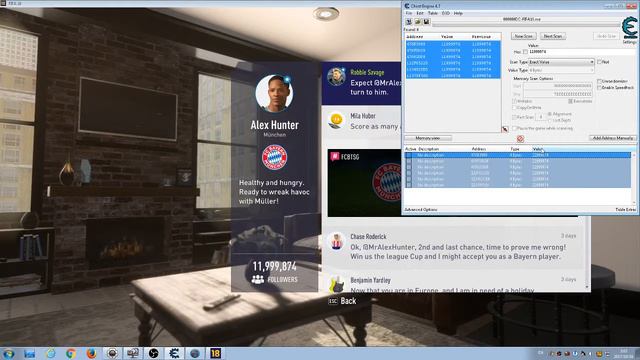Click the Fast Scan alignment value field
The width and height of the screenshot is (640, 360).
541,117
